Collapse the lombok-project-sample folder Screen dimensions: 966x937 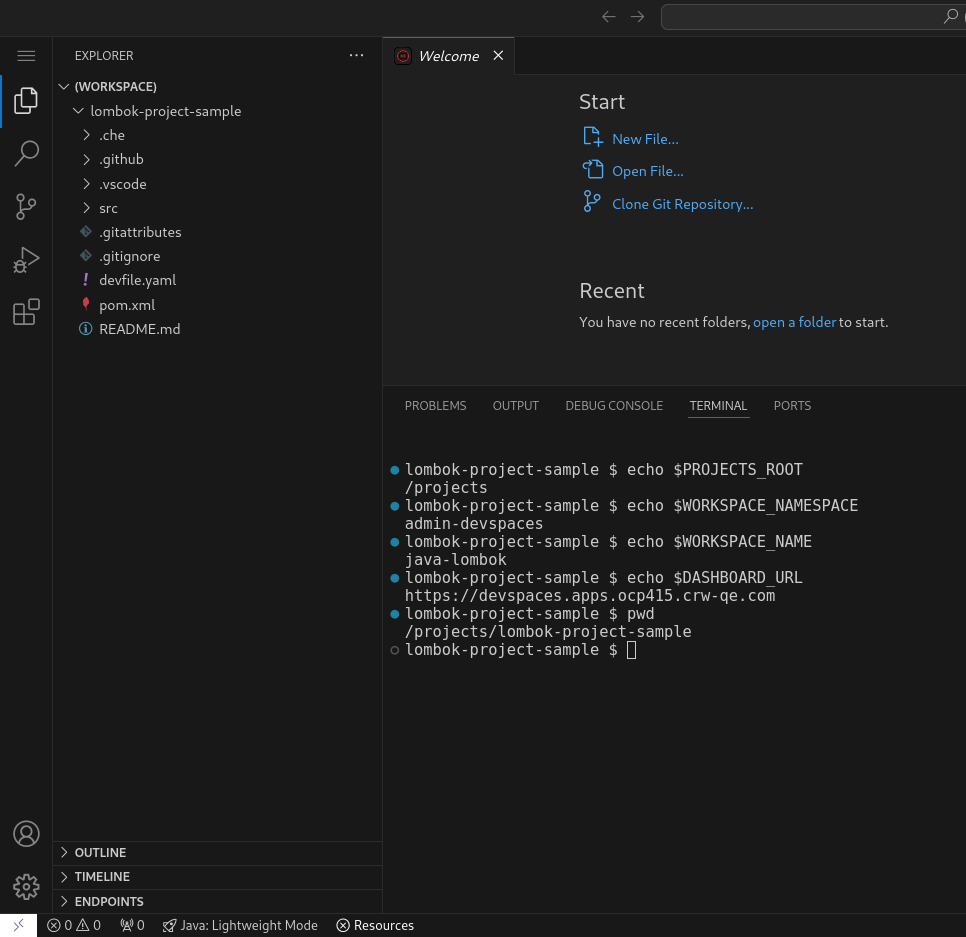tap(165, 111)
